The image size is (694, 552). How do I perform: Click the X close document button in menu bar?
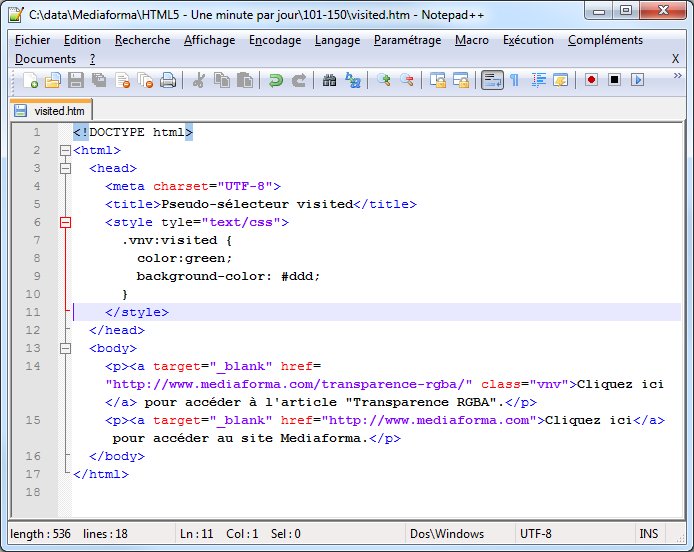pyautogui.click(x=675, y=59)
